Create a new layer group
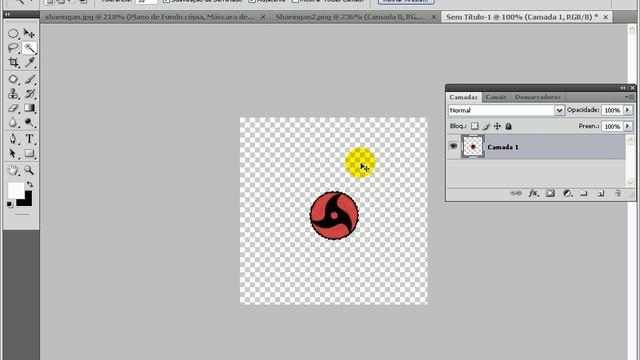 point(584,193)
